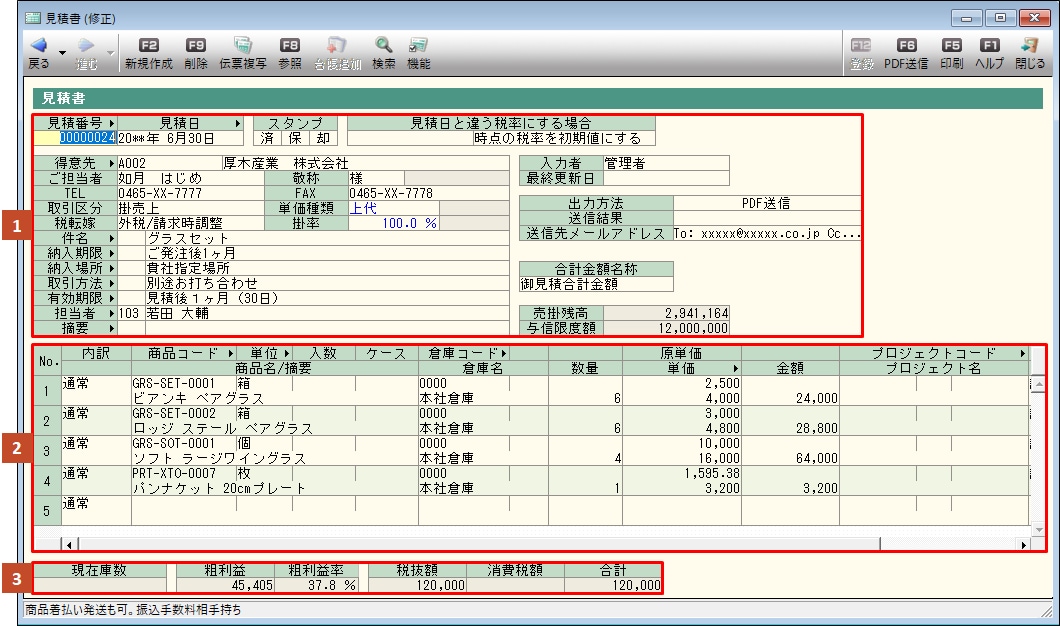Click the 戻る (Back) arrow icon
Image resolution: width=1060 pixels, height=626 pixels.
click(x=38, y=46)
